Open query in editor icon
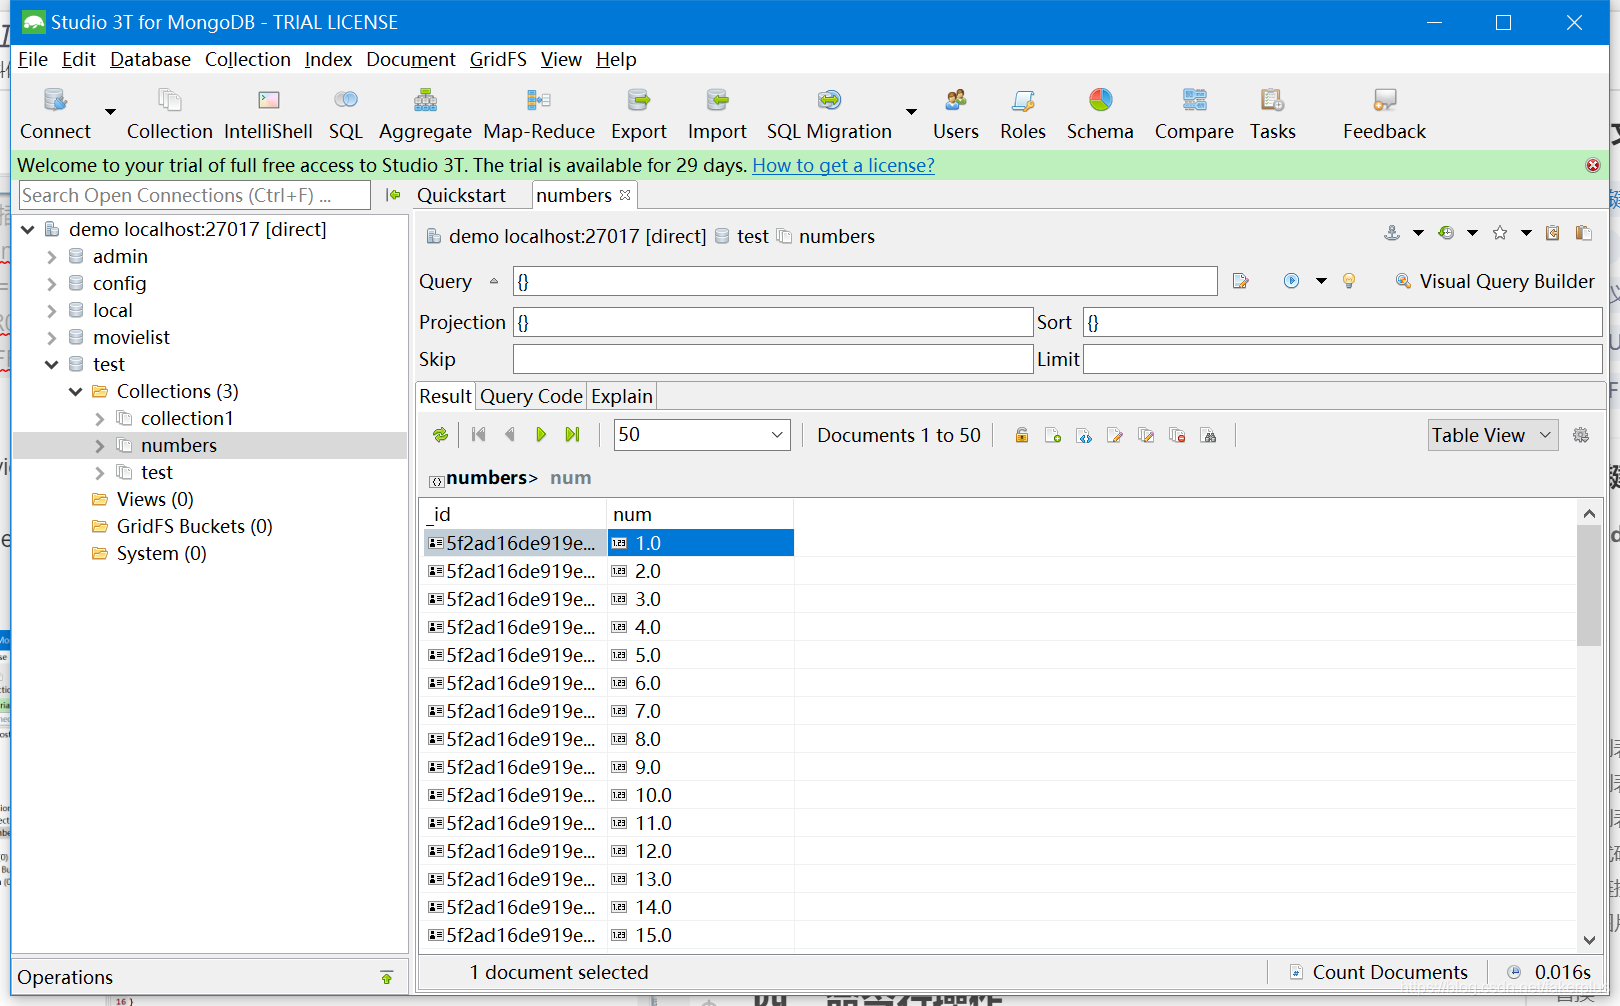This screenshot has width=1620, height=1006. 1240,281
